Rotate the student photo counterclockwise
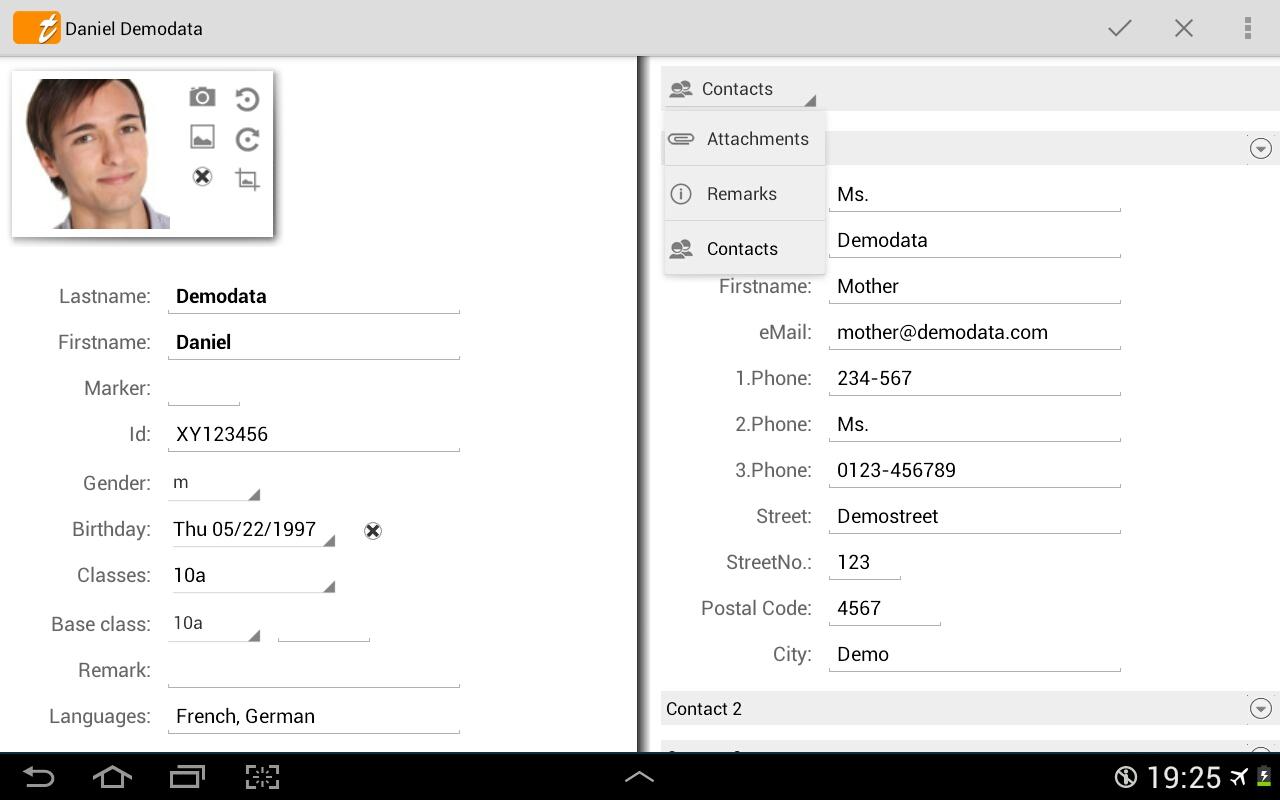 click(x=247, y=98)
